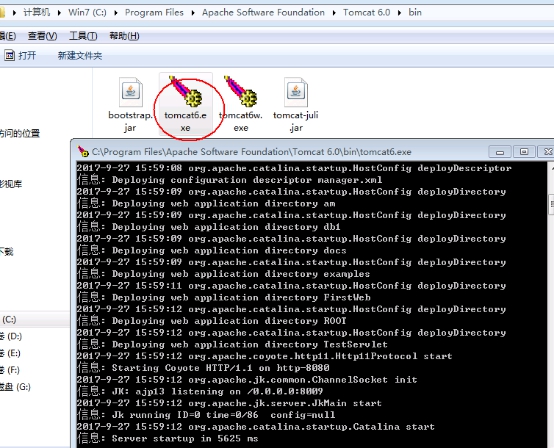Click the console window vertical scrollbar thumb
This screenshot has height=448, width=554.
coord(551,204)
